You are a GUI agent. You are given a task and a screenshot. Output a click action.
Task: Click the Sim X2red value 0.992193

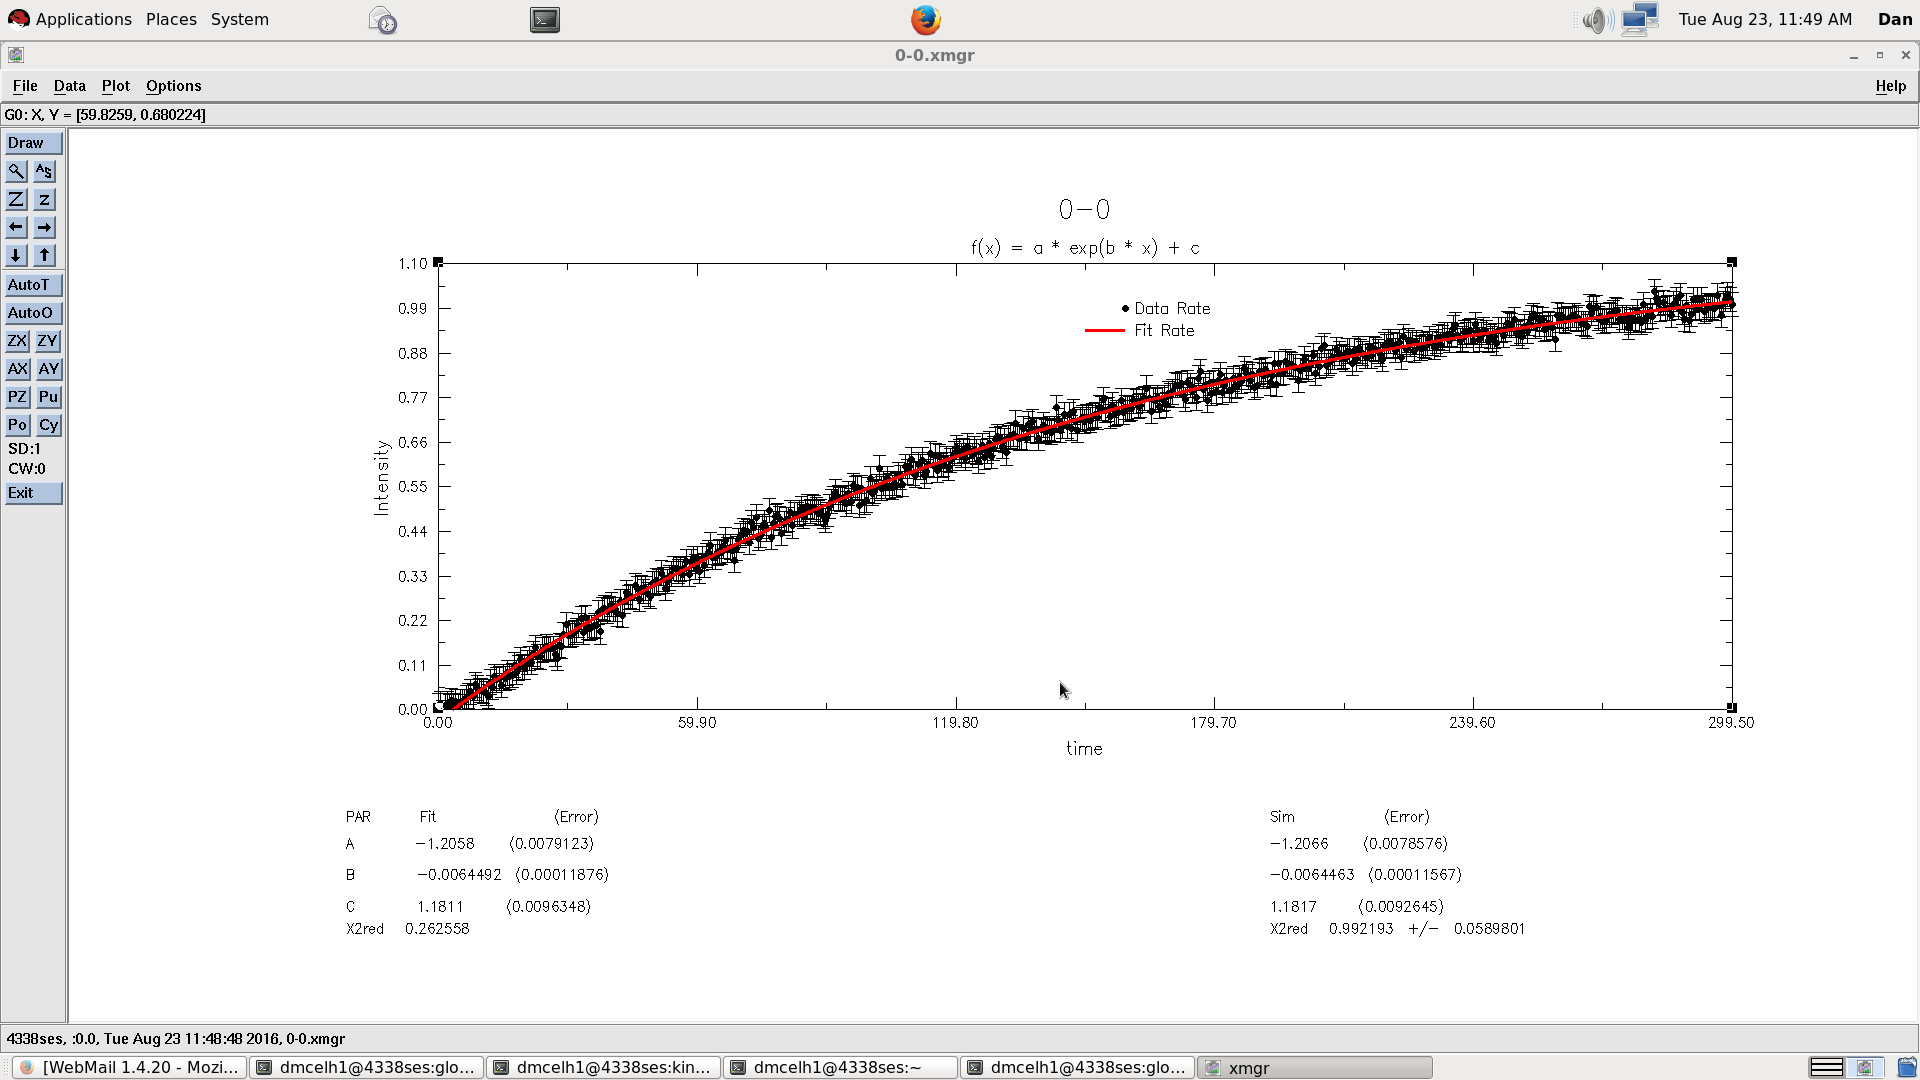point(1361,929)
